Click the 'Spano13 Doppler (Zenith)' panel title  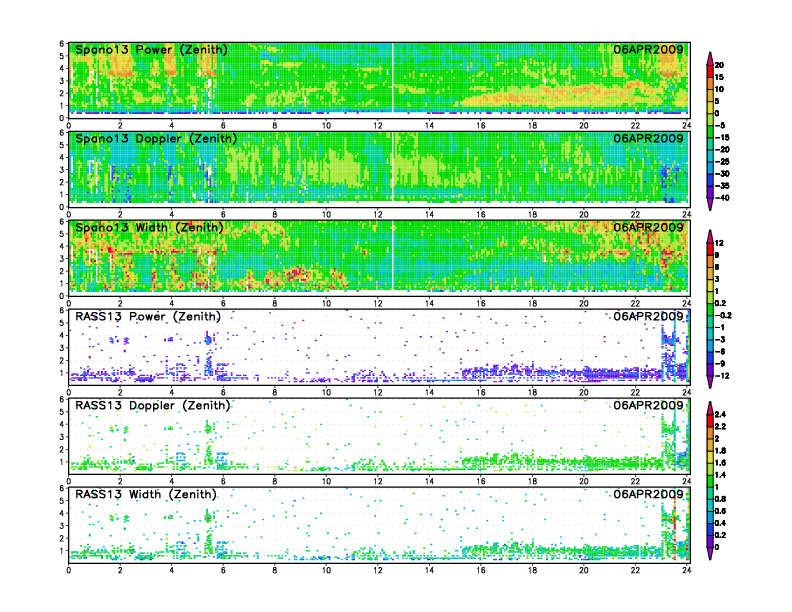[x=156, y=139]
